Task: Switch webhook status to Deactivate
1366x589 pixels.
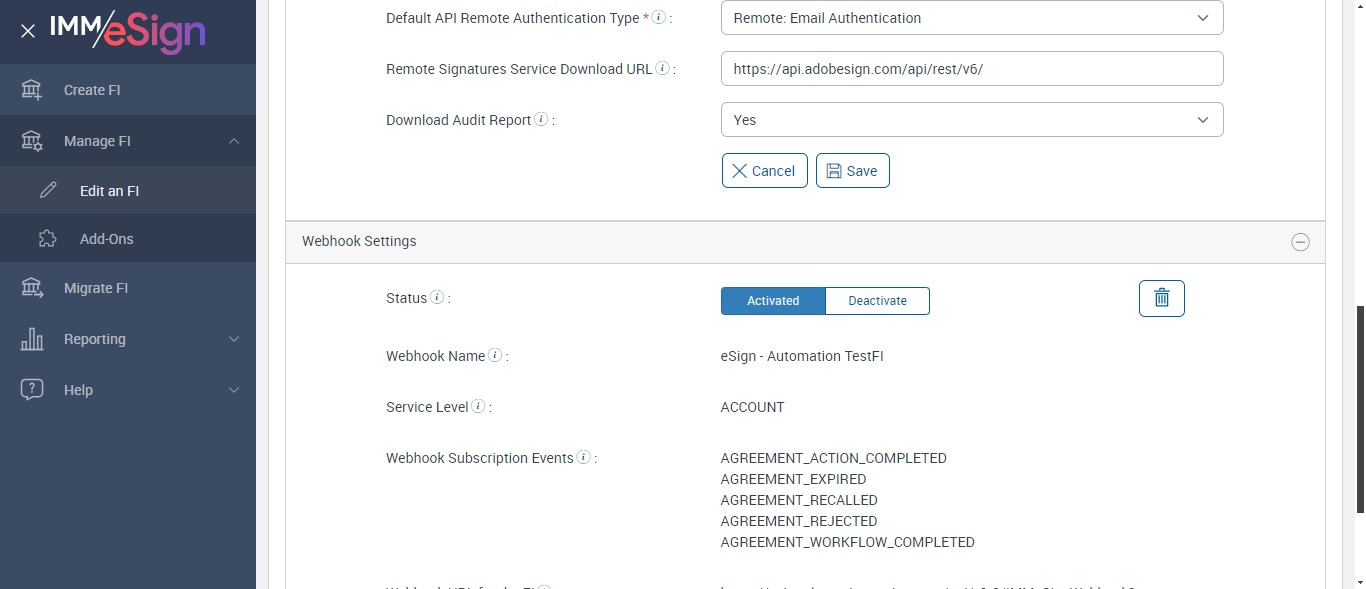Action: pyautogui.click(x=877, y=301)
